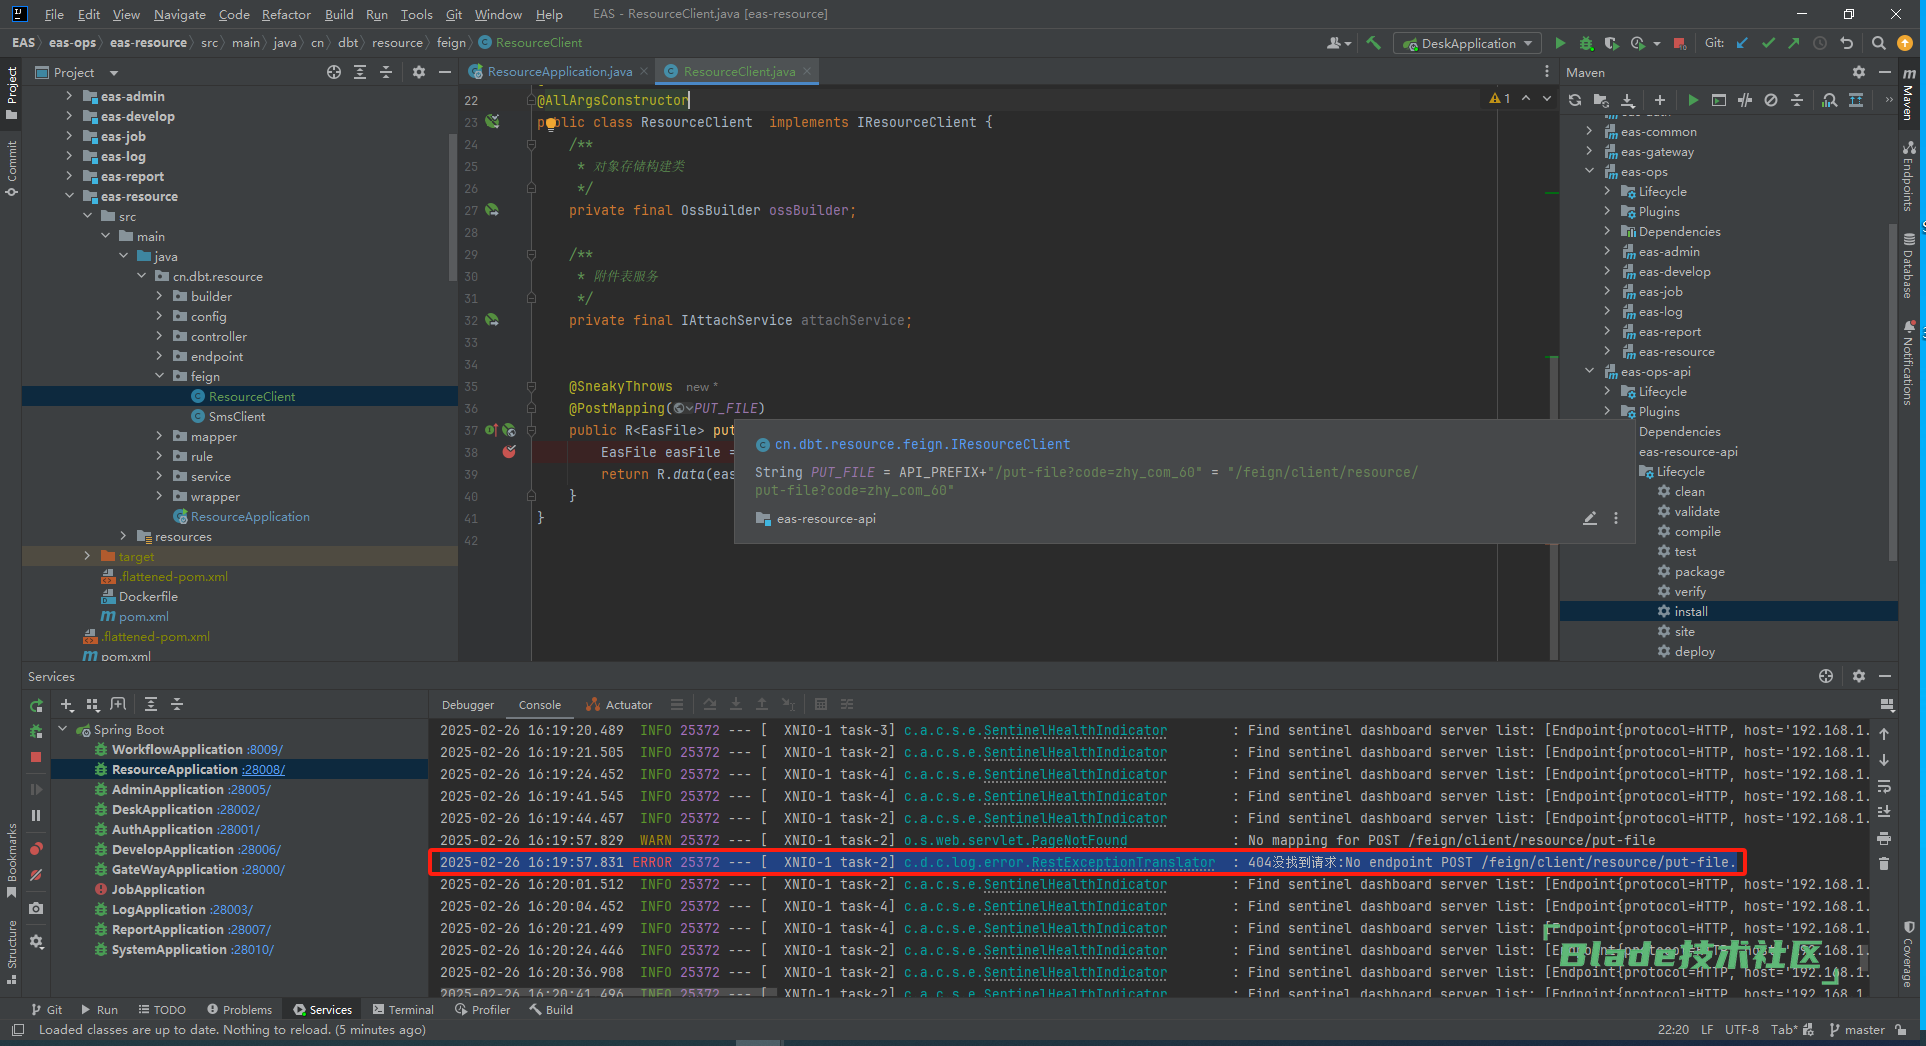The height and width of the screenshot is (1046, 1926).
Task: Go to next highlighted warning arrow
Action: click(1547, 98)
